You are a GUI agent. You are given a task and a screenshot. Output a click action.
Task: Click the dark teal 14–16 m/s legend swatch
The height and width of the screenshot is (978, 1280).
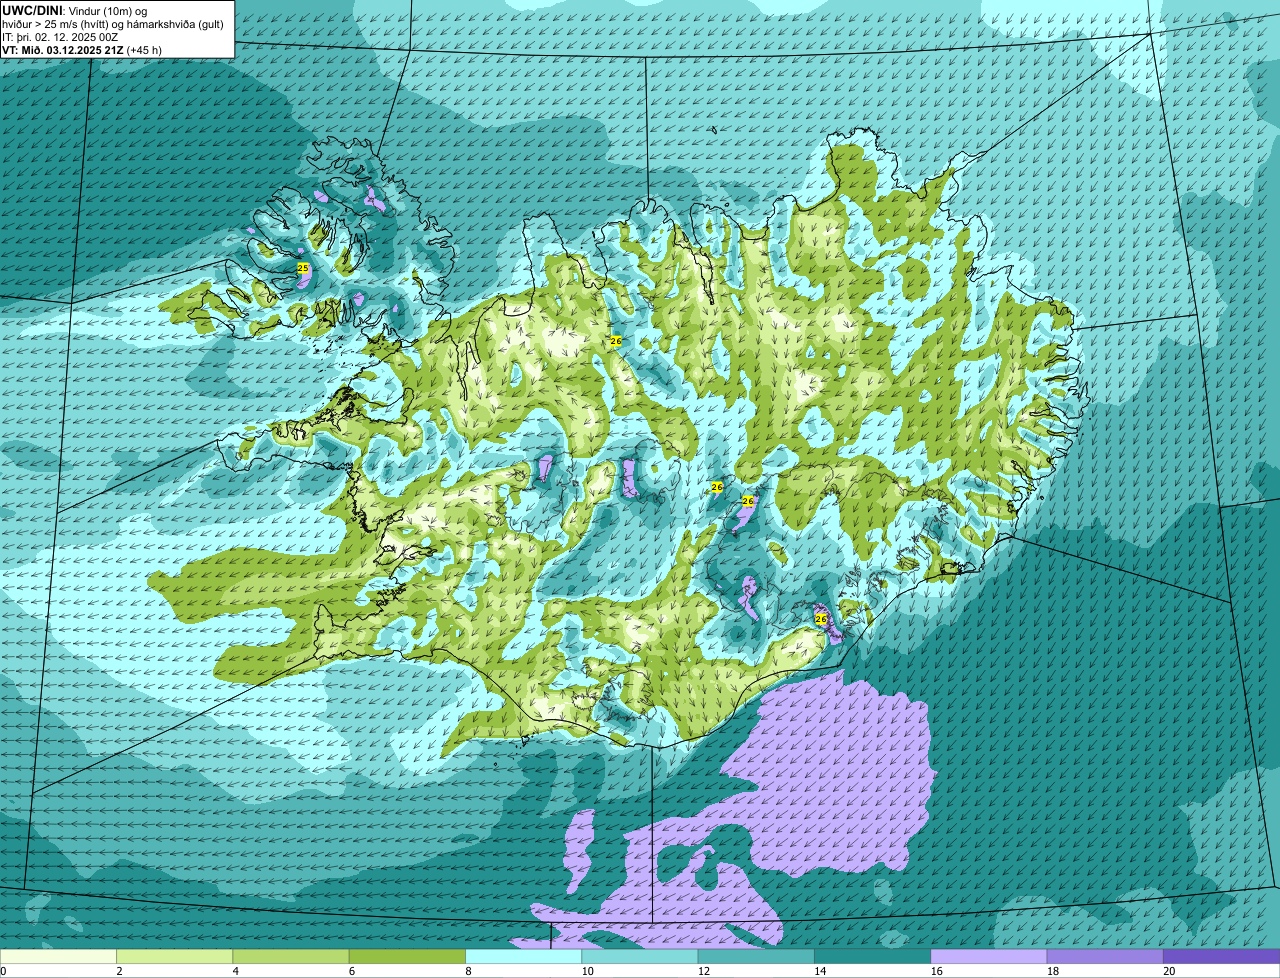click(873, 957)
